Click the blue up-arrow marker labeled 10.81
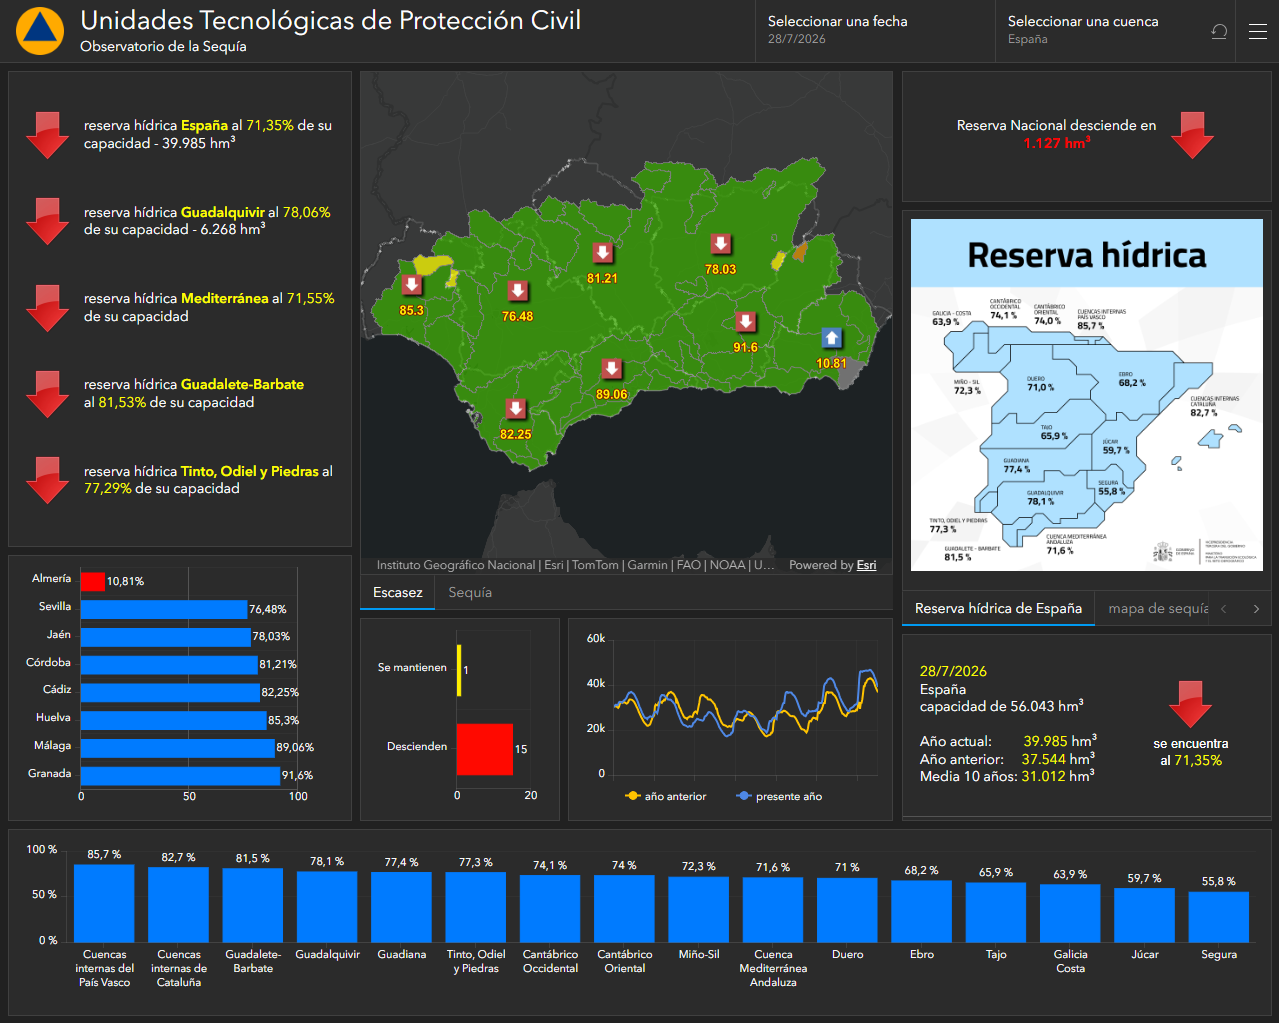The image size is (1279, 1023). tap(831, 338)
